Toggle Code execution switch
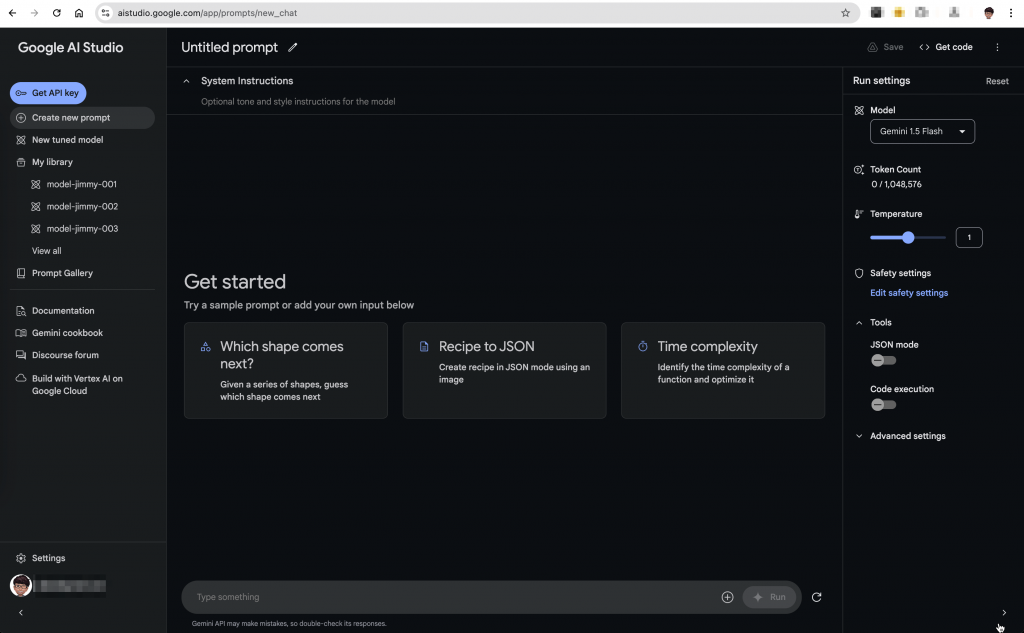This screenshot has width=1024, height=633. pos(884,405)
